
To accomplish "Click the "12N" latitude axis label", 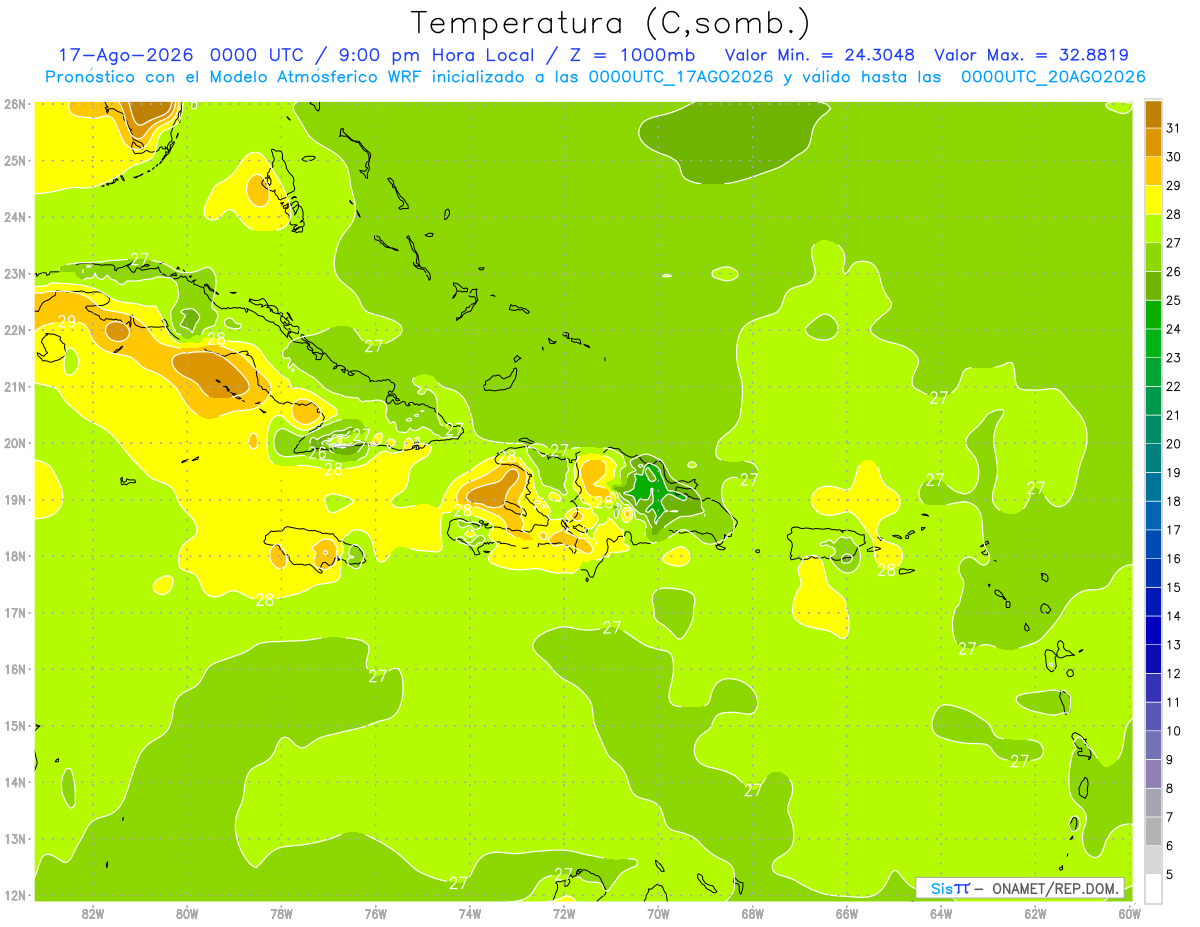I will pyautogui.click(x=15, y=895).
